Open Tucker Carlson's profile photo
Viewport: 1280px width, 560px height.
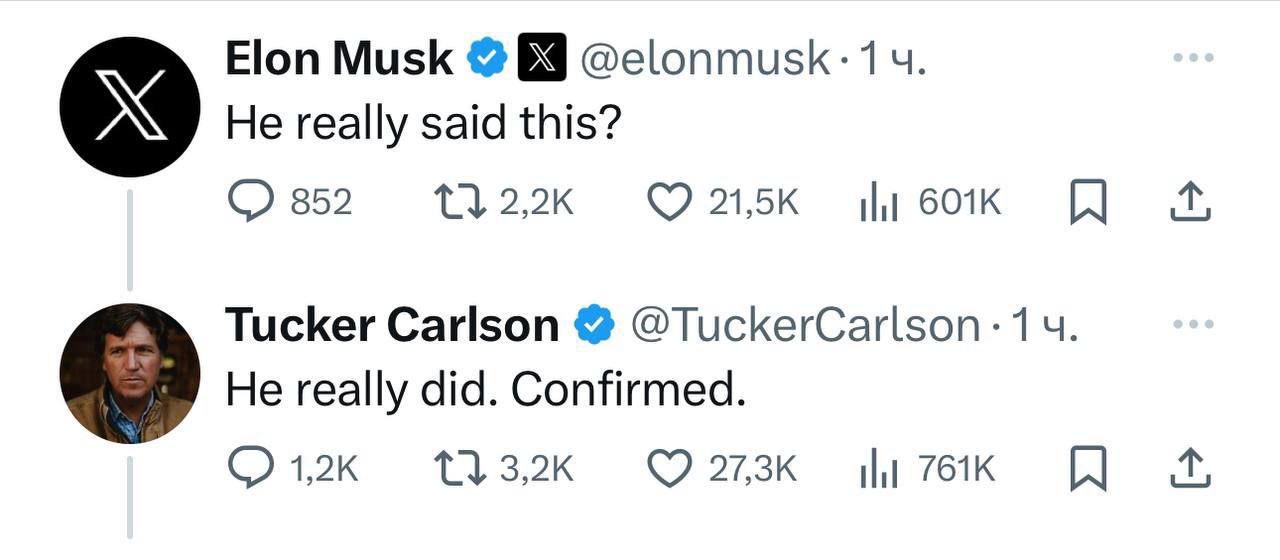click(130, 373)
